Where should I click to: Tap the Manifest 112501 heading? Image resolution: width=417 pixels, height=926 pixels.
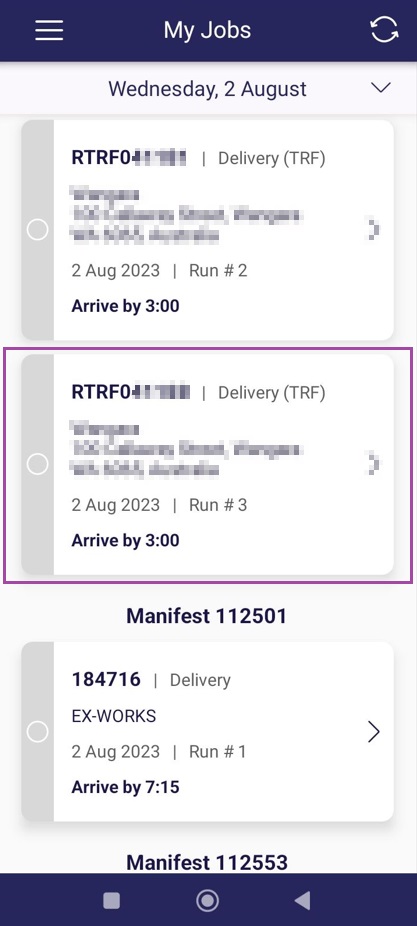point(207,616)
